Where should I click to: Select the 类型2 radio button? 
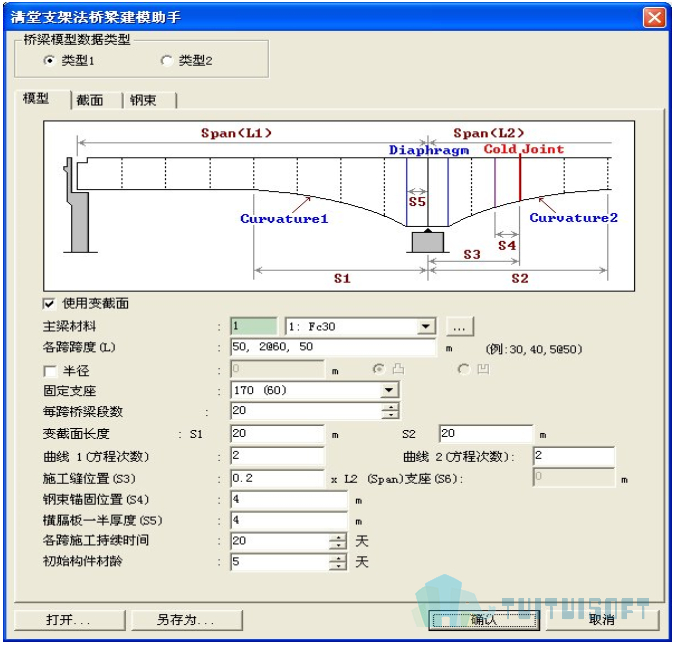point(167,61)
